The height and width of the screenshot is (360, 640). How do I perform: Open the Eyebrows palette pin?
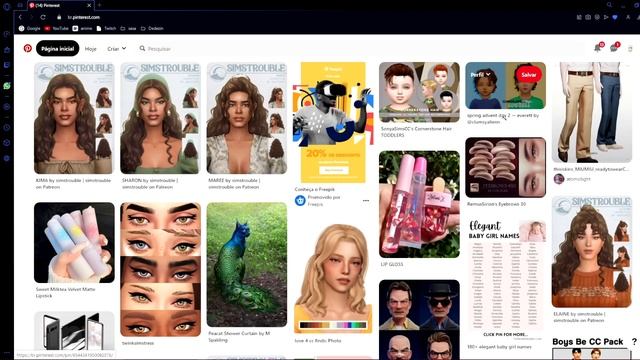click(x=505, y=167)
